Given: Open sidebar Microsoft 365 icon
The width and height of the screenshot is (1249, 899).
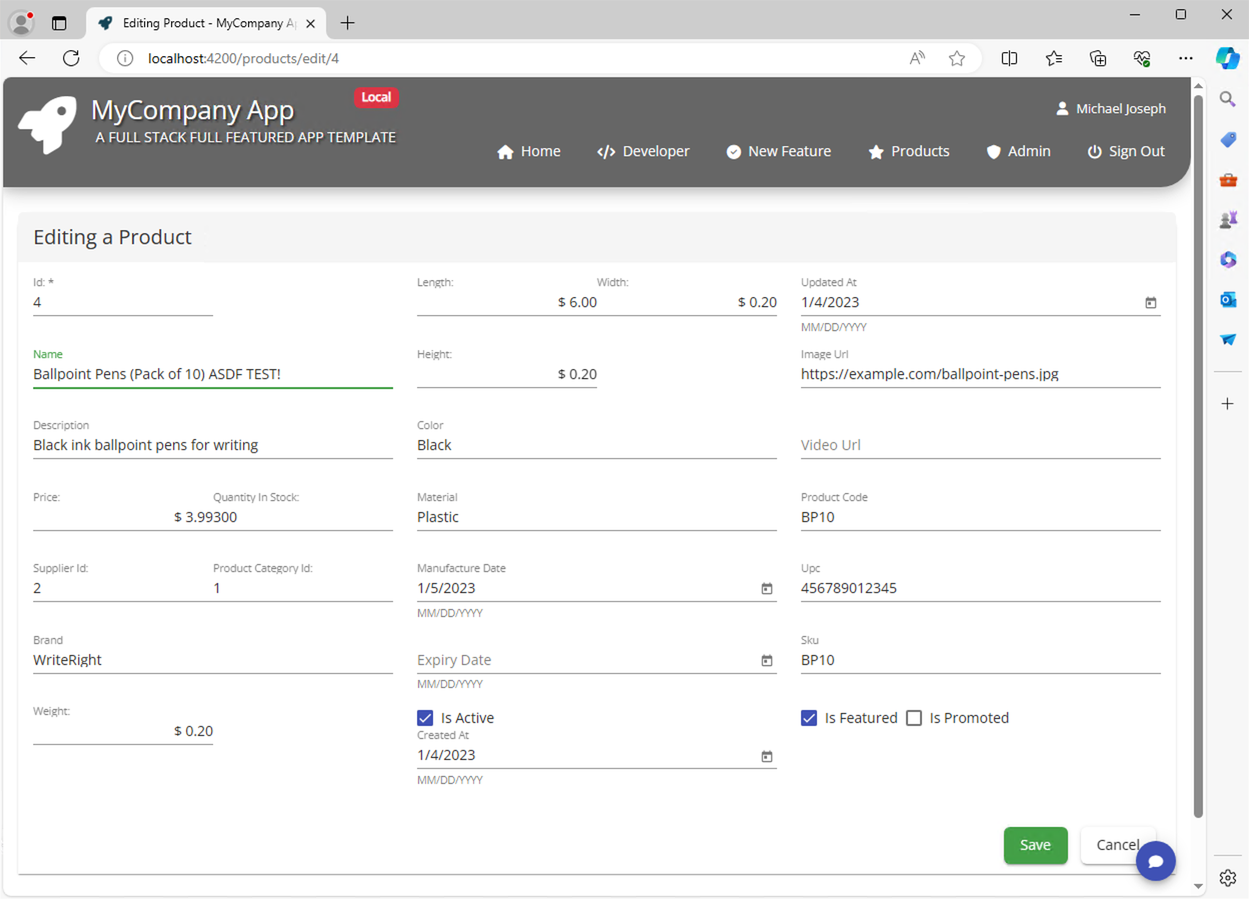Looking at the screenshot, I should 1228,260.
